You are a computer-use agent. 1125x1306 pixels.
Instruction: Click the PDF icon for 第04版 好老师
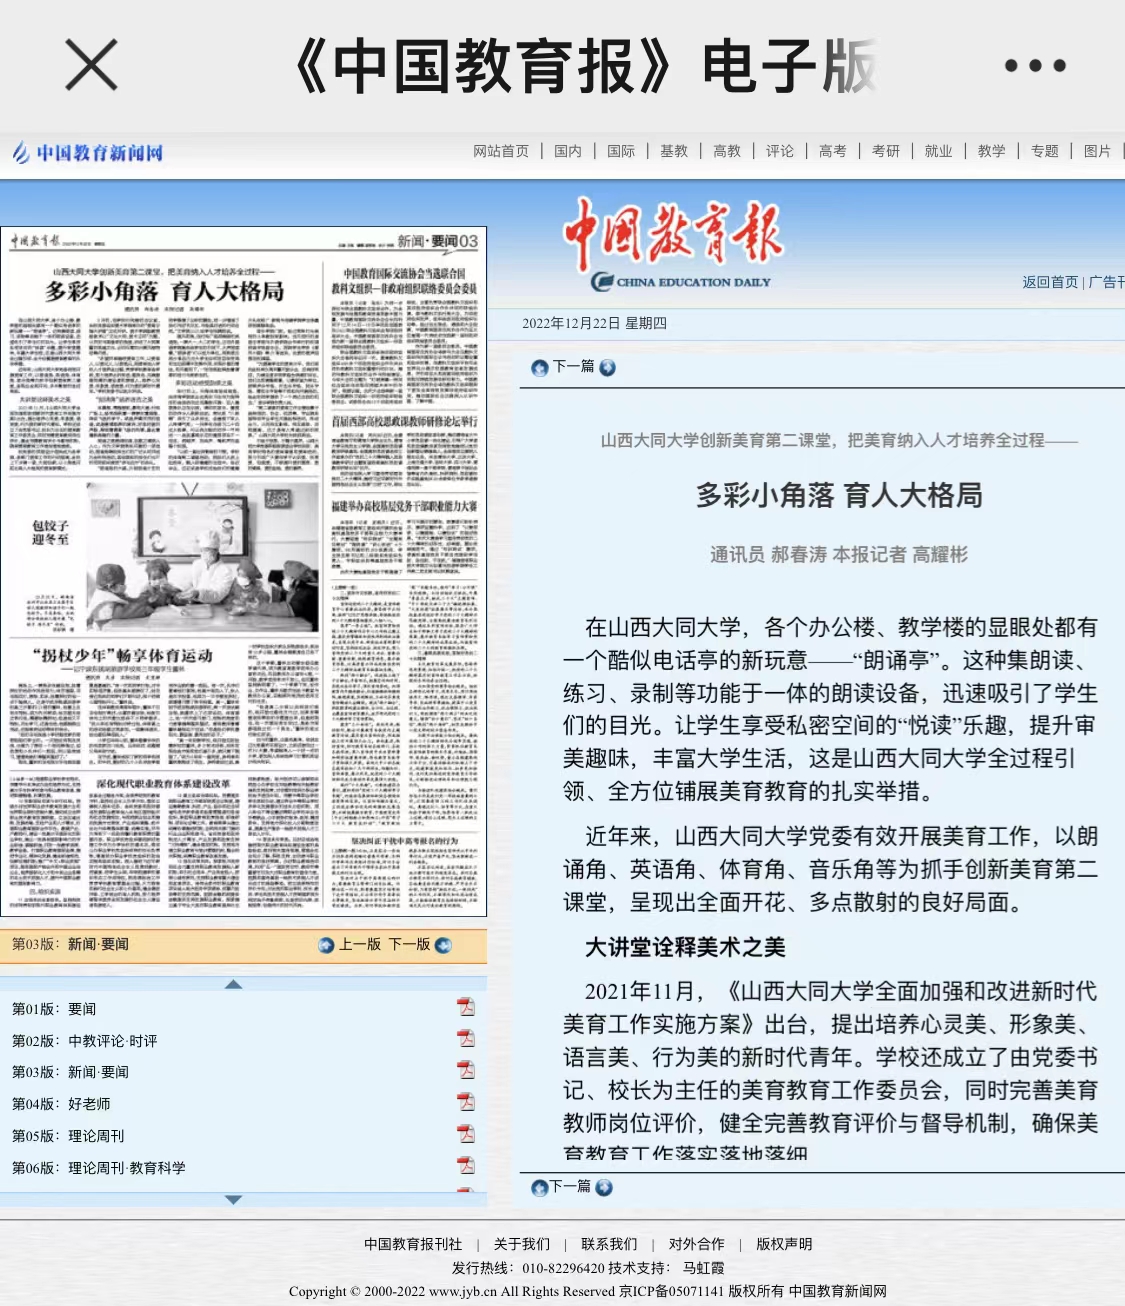[x=466, y=1103]
